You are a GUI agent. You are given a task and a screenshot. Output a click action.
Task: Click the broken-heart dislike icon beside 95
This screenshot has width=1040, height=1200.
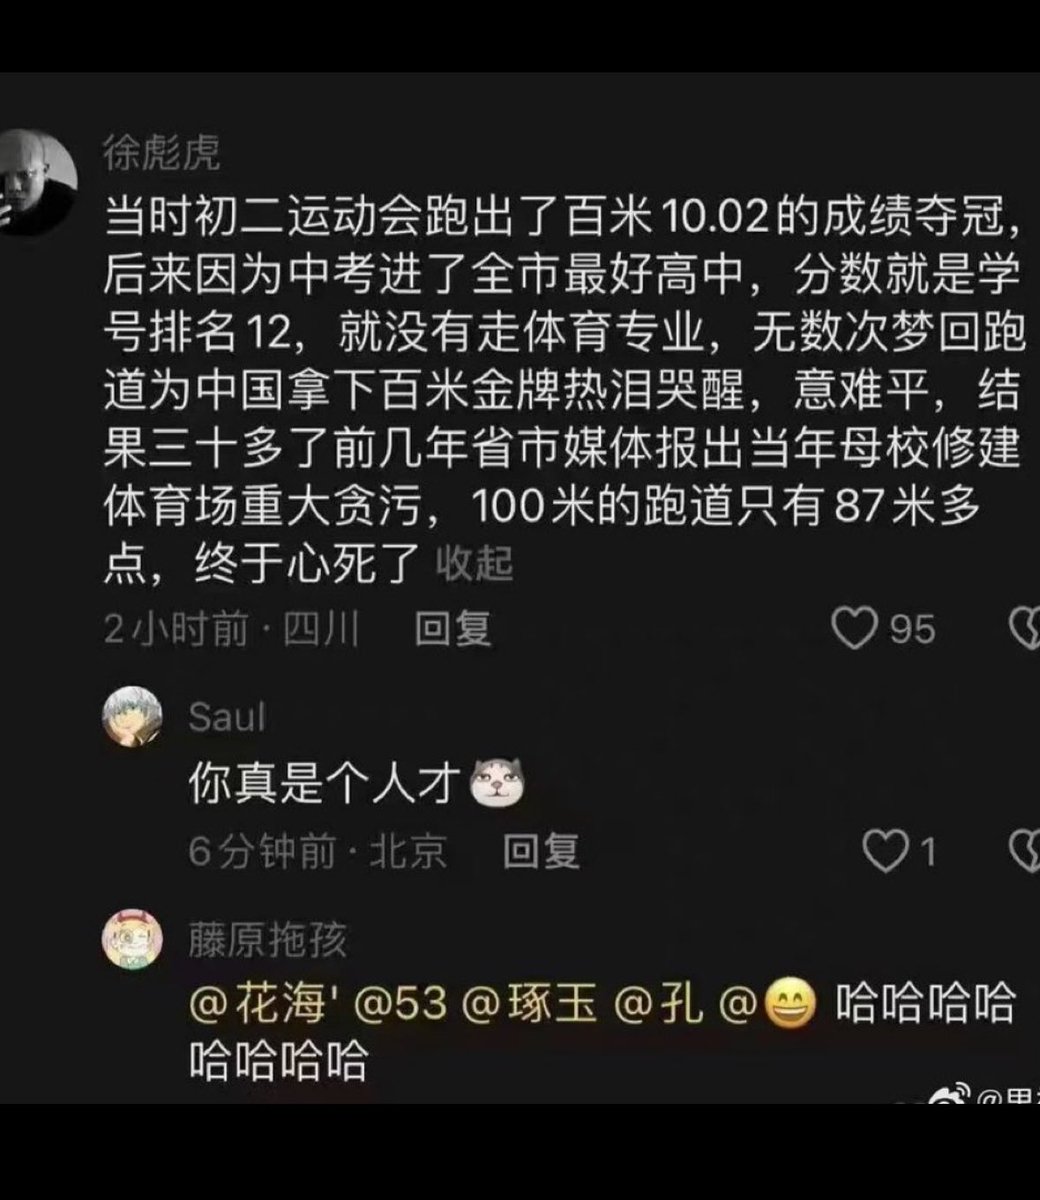pos(1023,628)
